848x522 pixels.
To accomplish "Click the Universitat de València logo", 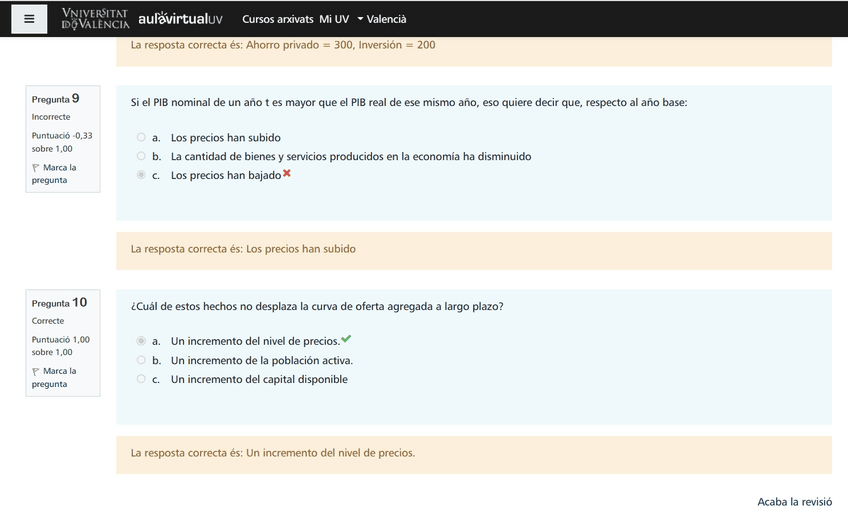I will click(x=95, y=19).
